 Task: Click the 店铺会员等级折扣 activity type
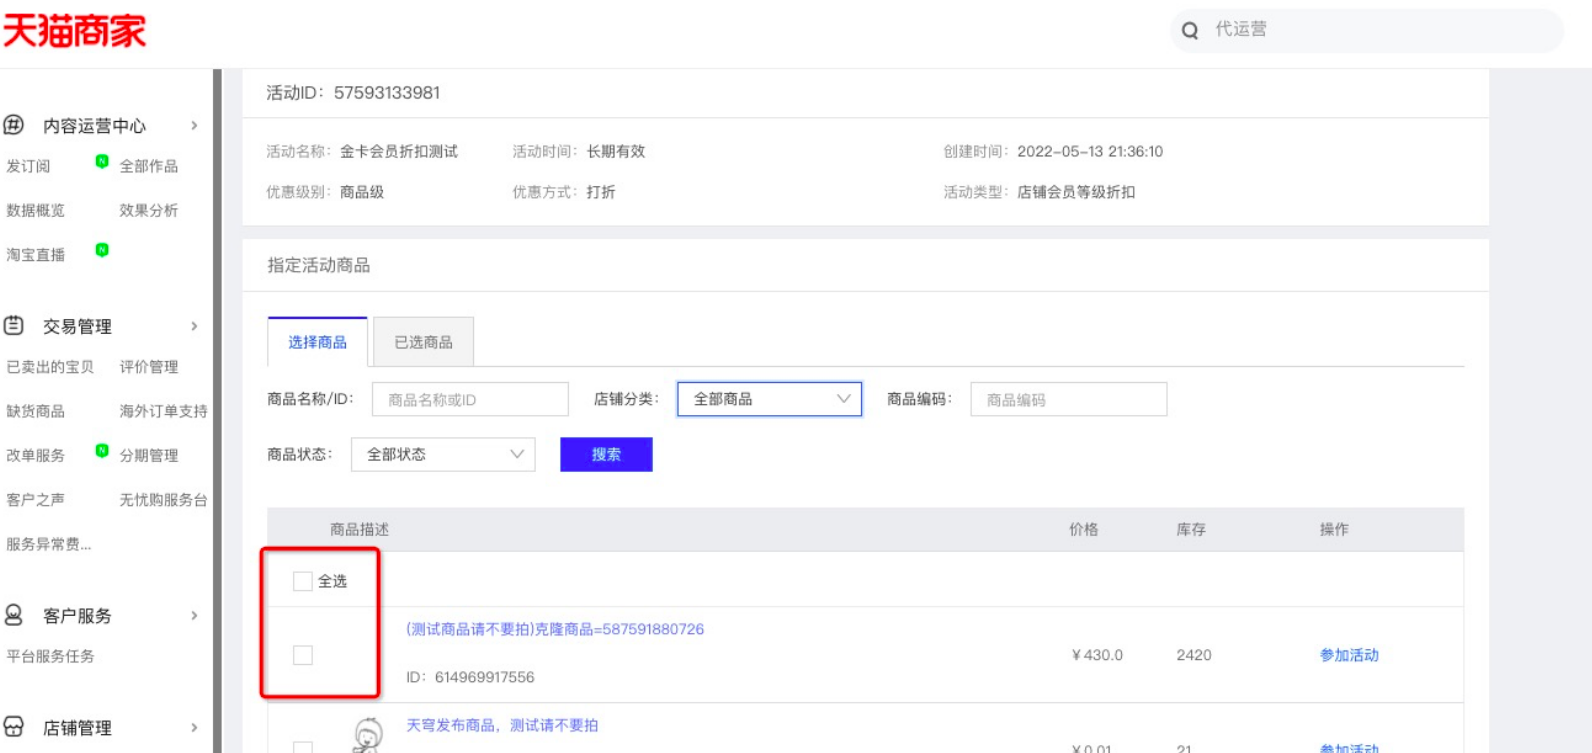coord(1076,192)
